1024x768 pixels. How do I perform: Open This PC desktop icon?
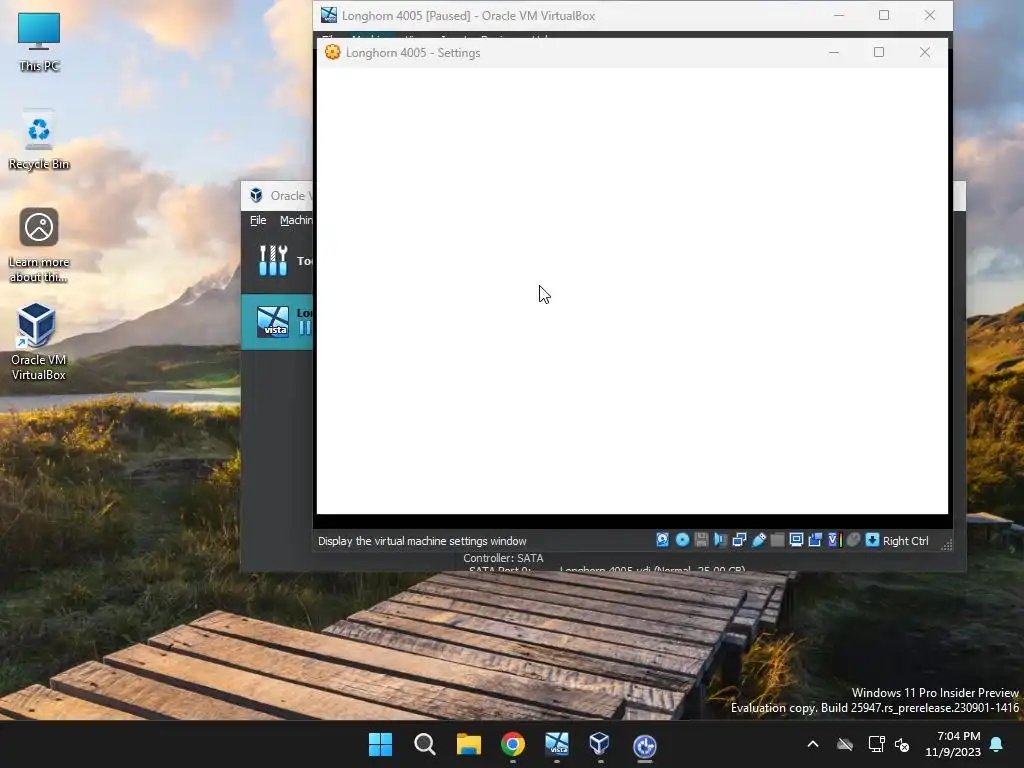(39, 42)
